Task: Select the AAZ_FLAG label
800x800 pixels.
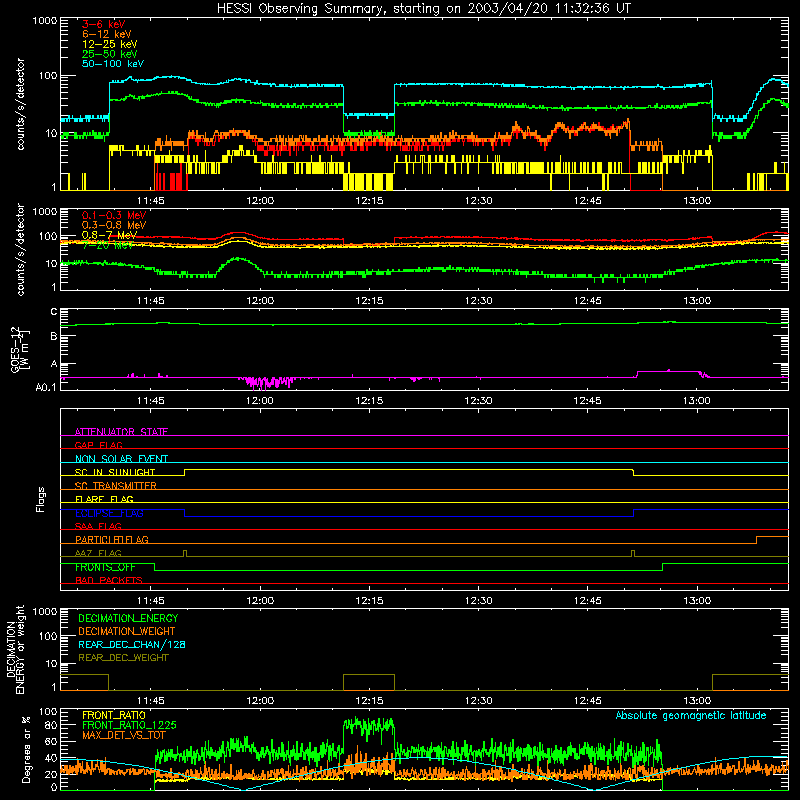Action: 98,553
